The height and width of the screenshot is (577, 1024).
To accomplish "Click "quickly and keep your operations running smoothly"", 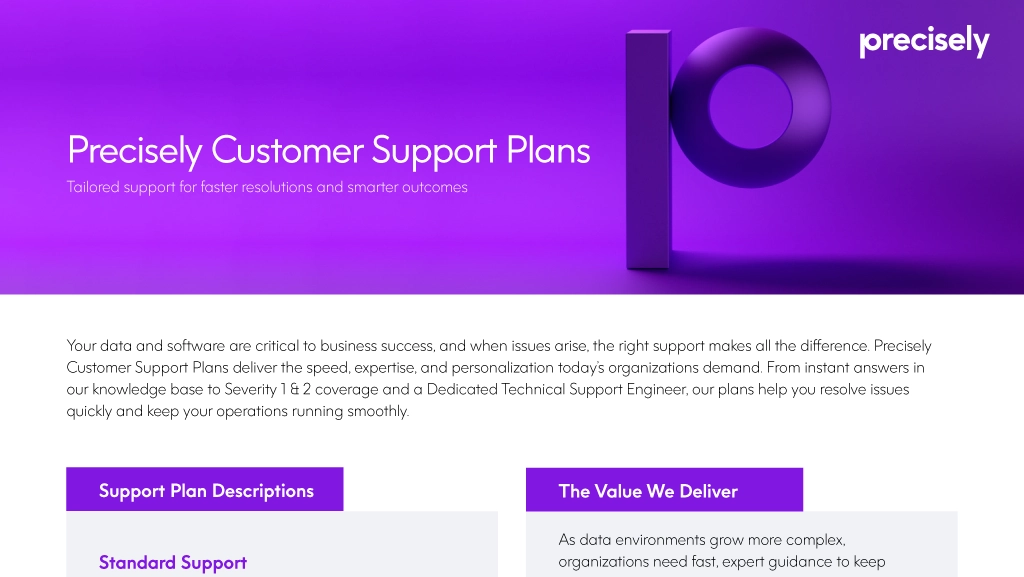I will click(238, 411).
